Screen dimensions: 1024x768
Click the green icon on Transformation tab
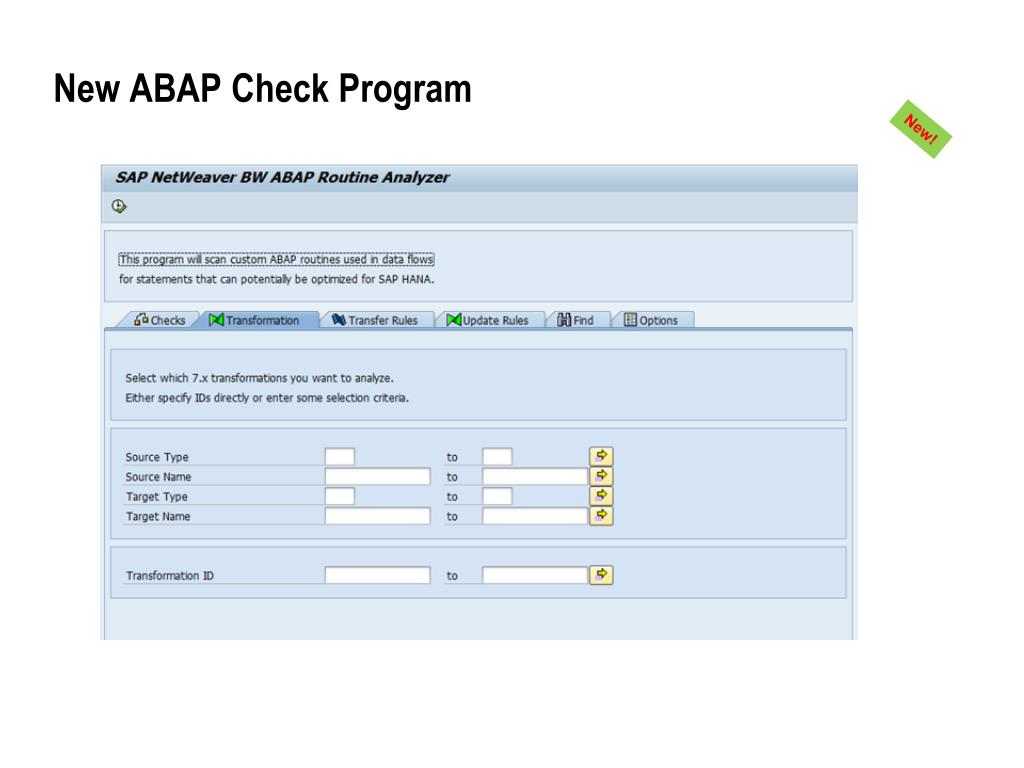pos(217,319)
